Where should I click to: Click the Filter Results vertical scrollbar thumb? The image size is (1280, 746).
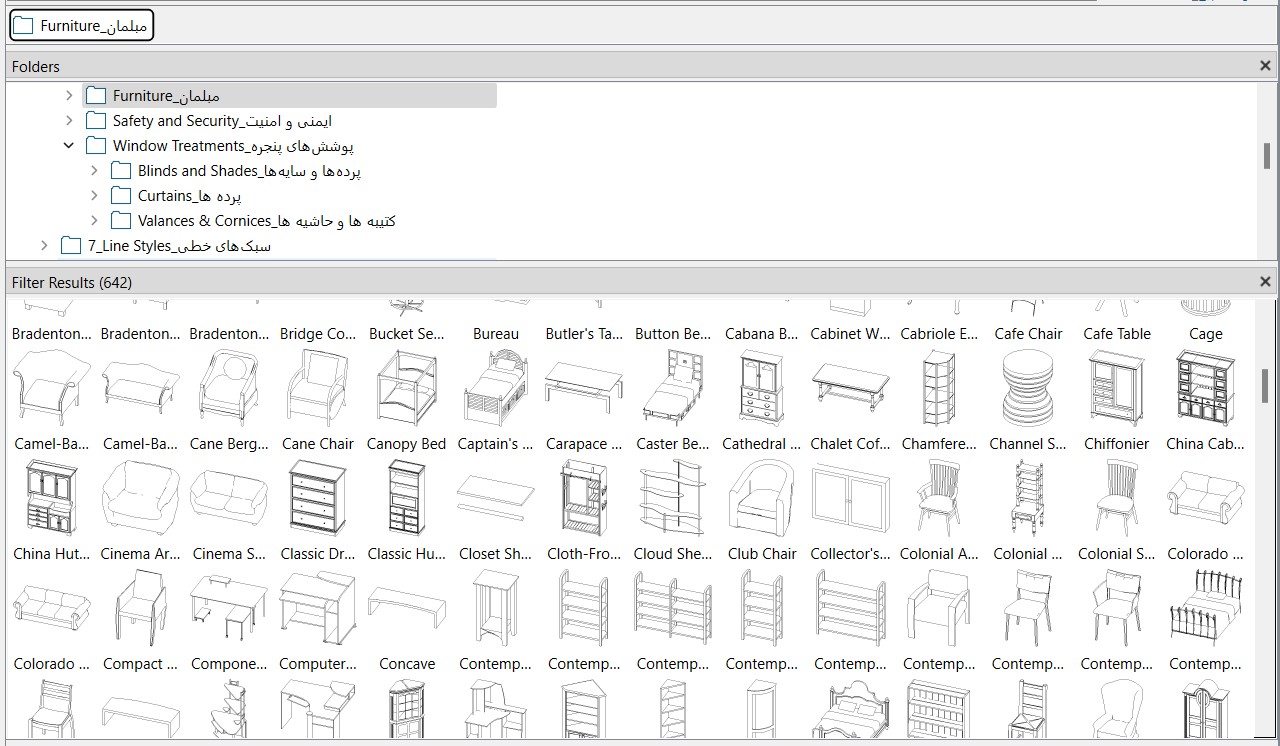[x=1265, y=385]
